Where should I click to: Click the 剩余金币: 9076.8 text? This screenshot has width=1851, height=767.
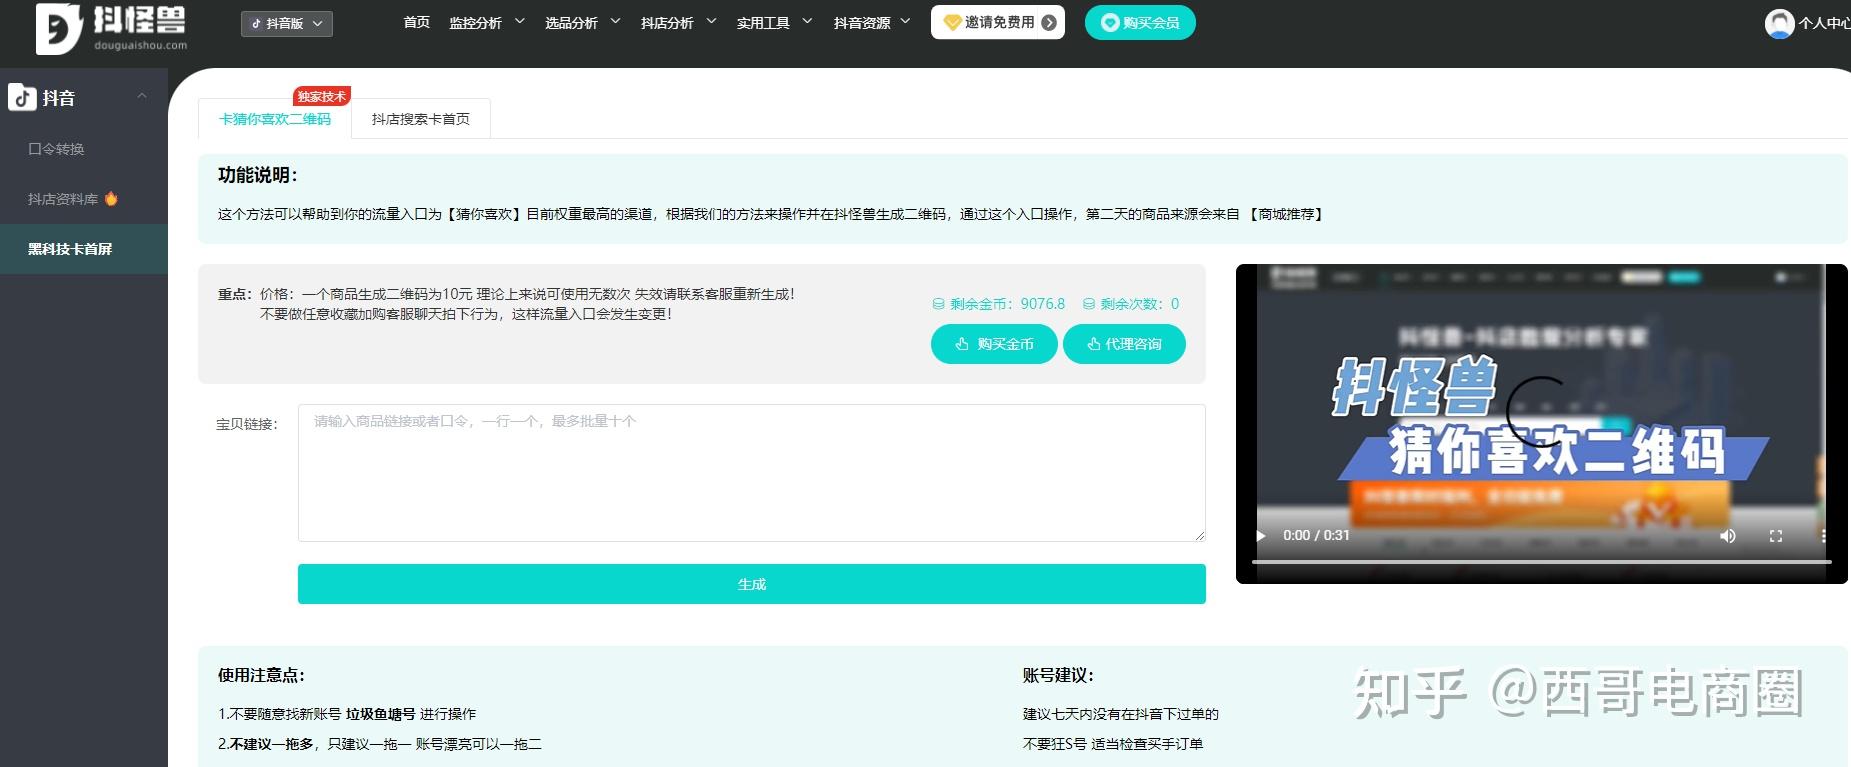click(x=1007, y=304)
